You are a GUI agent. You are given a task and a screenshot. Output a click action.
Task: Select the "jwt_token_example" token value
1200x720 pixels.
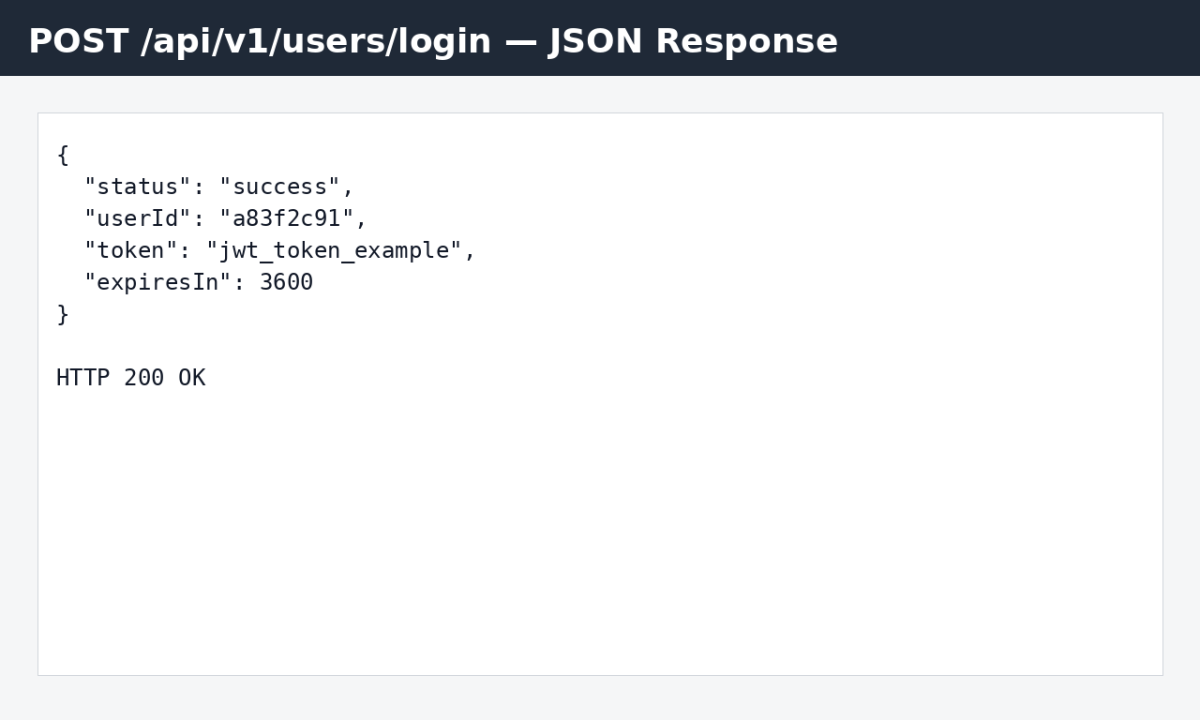coord(334,251)
